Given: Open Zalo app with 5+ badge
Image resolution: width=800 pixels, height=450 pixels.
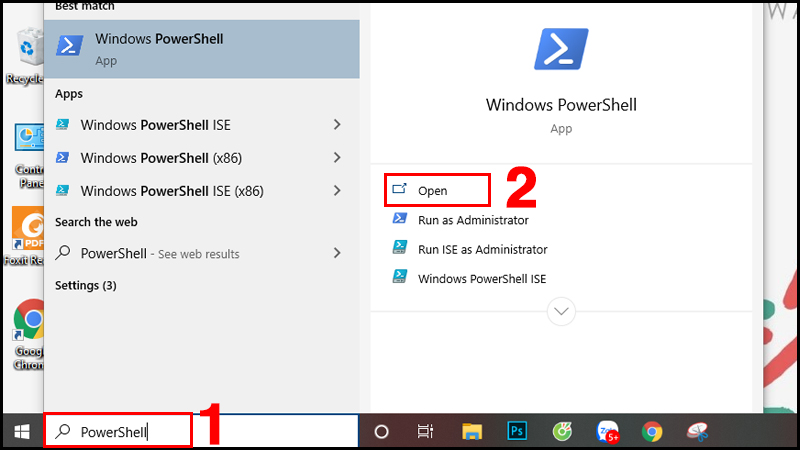Looking at the screenshot, I should (608, 432).
